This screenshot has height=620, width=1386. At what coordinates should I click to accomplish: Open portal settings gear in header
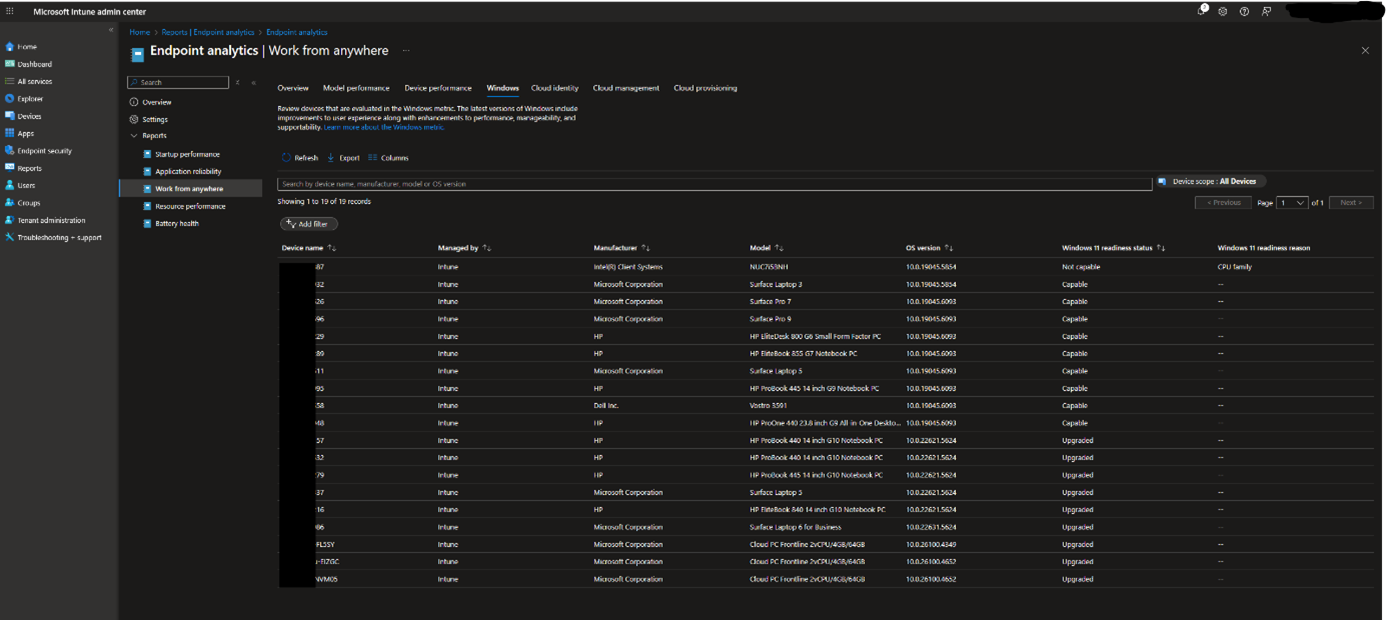(x=1223, y=12)
